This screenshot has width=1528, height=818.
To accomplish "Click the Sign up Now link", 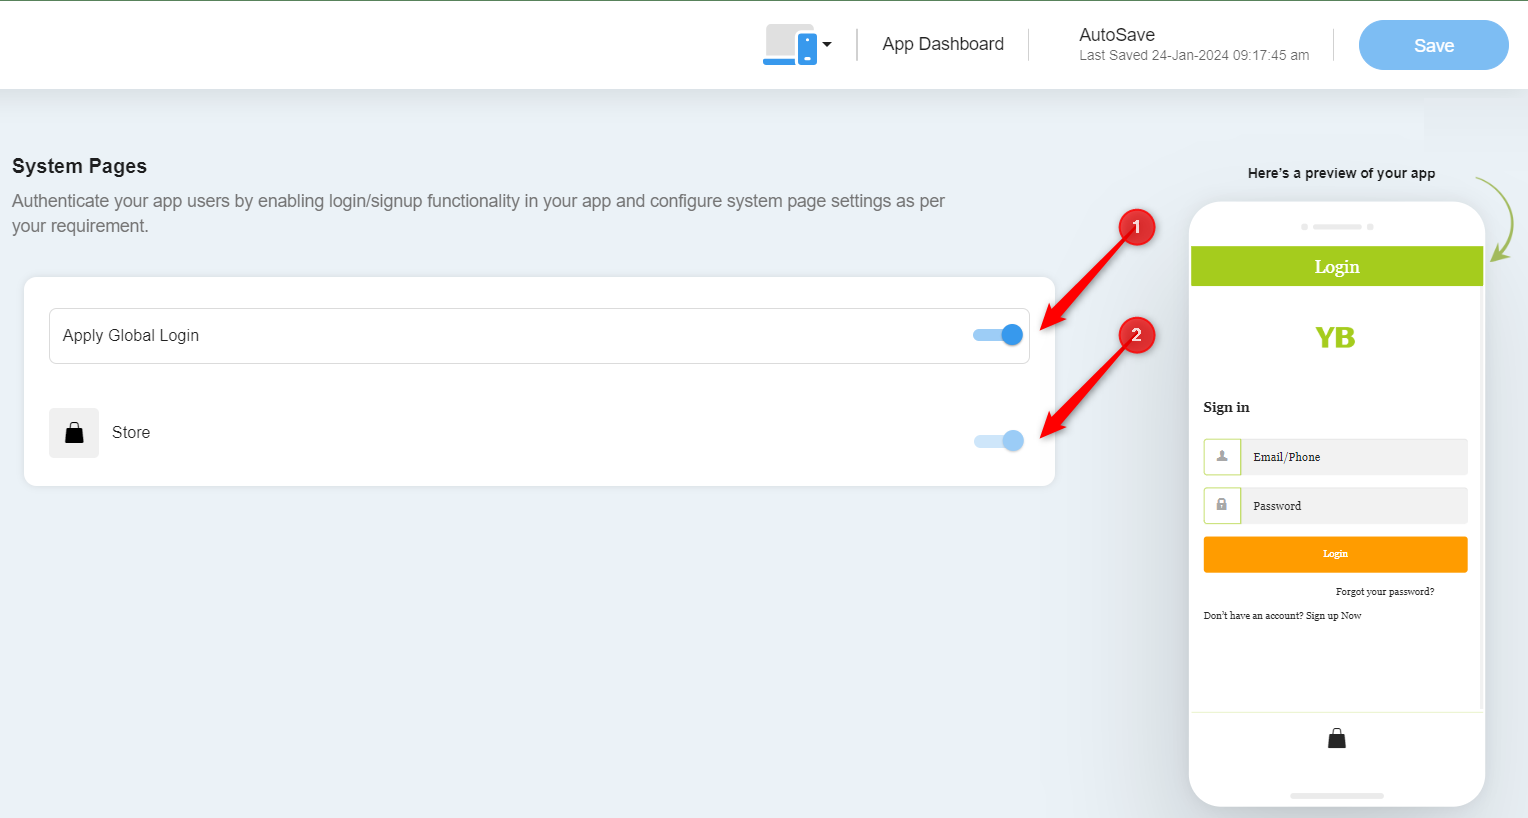I will 1334,615.
